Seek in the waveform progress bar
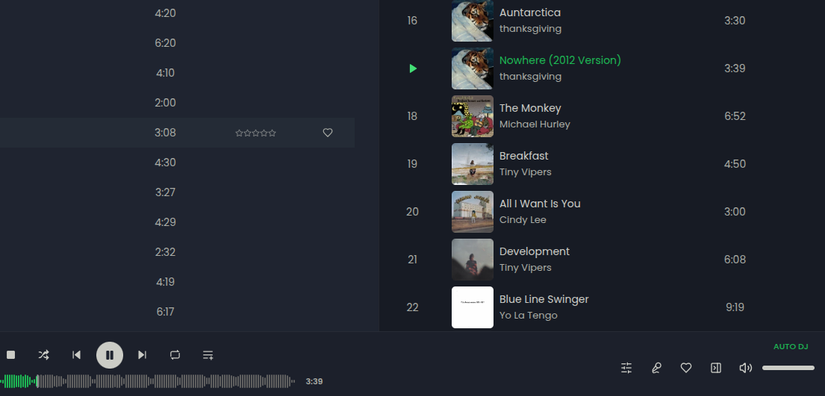Viewport: 825px width, 396px height. [x=147, y=381]
